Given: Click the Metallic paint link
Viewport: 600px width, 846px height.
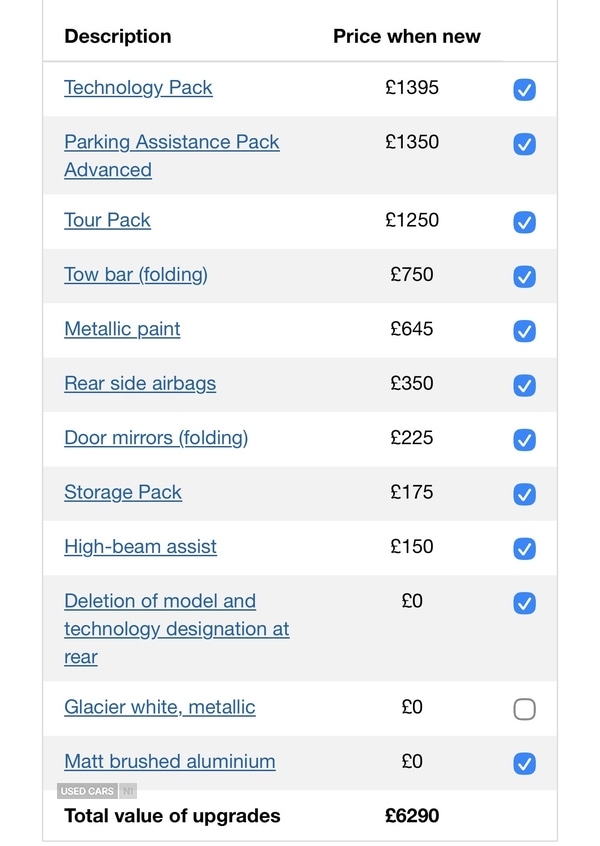Looking at the screenshot, I should pos(122,329).
